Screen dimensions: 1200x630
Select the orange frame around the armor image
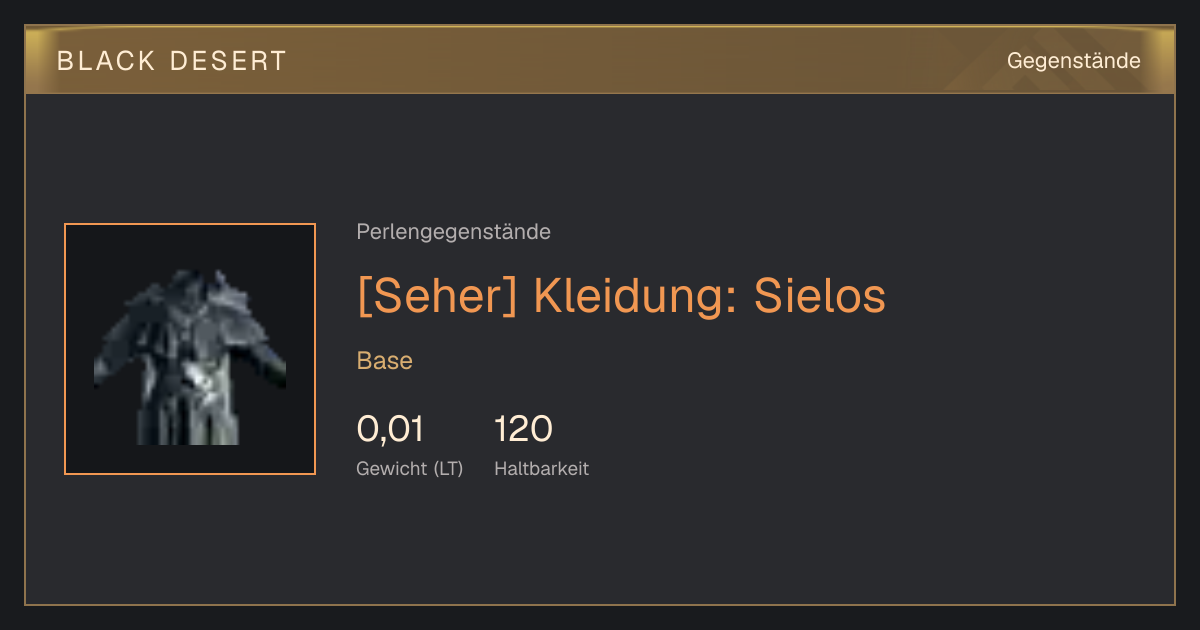[190, 349]
